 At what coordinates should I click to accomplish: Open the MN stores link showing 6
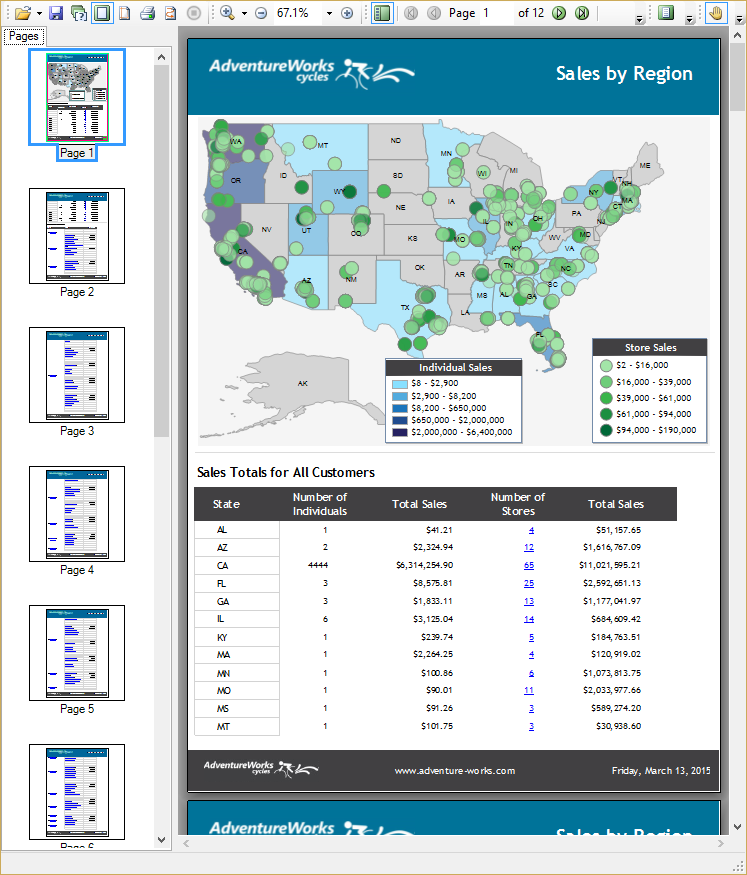click(531, 673)
